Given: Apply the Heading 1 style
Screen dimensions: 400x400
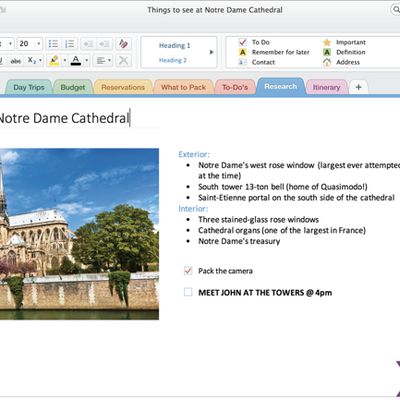Looking at the screenshot, I should (x=174, y=45).
